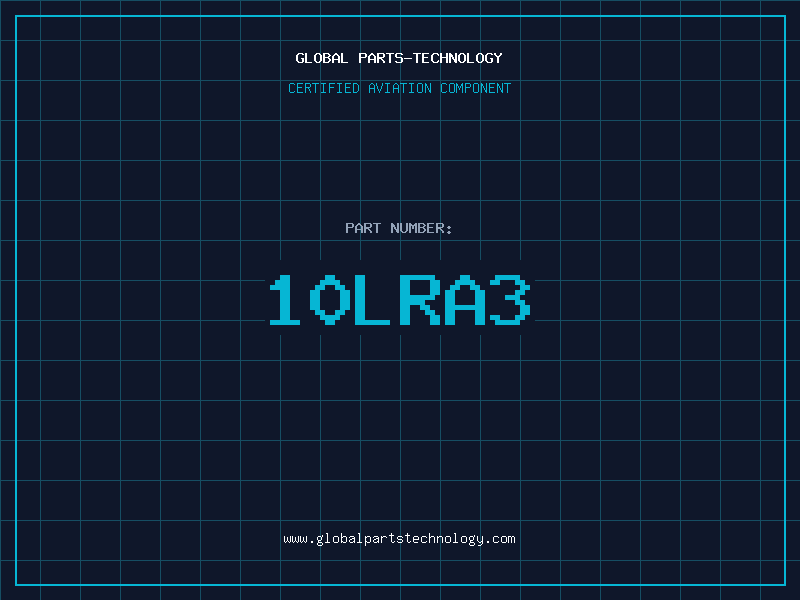The image size is (800, 600).
Task: Click the word NUMBER: in the label
Action: (421, 228)
